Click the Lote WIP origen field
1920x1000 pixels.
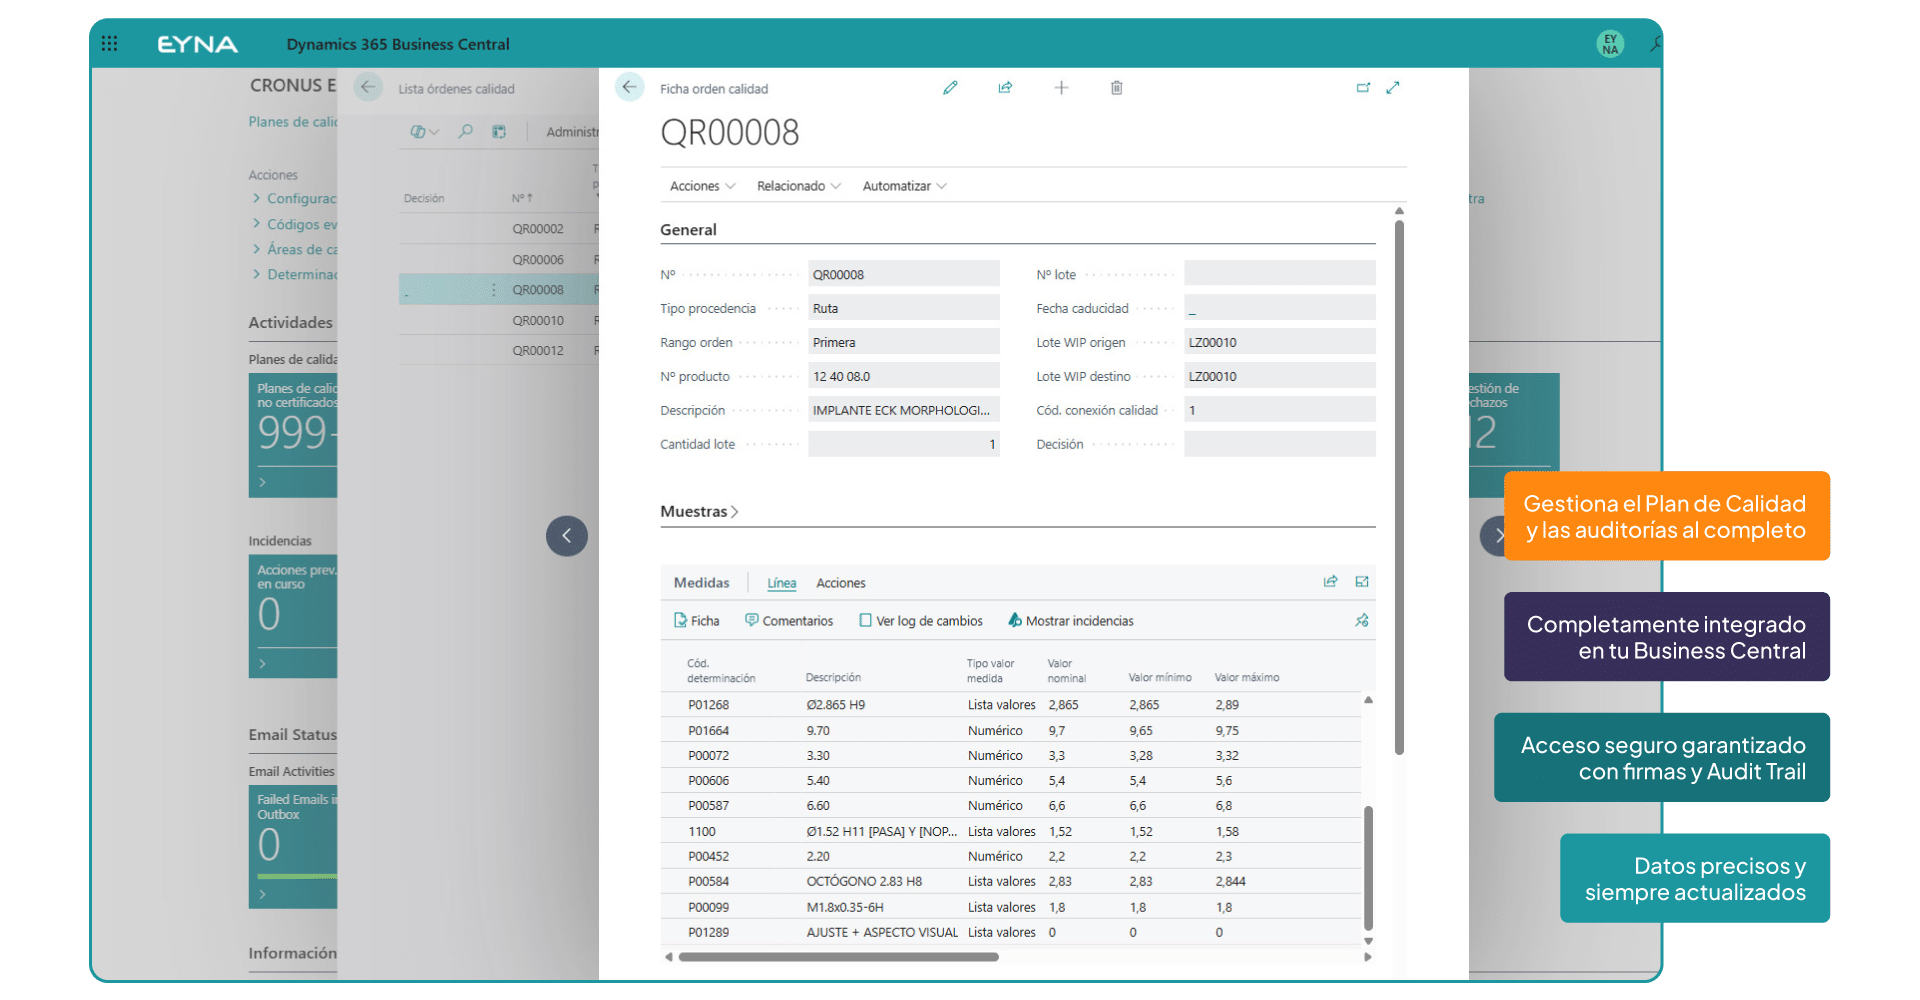(x=1280, y=342)
